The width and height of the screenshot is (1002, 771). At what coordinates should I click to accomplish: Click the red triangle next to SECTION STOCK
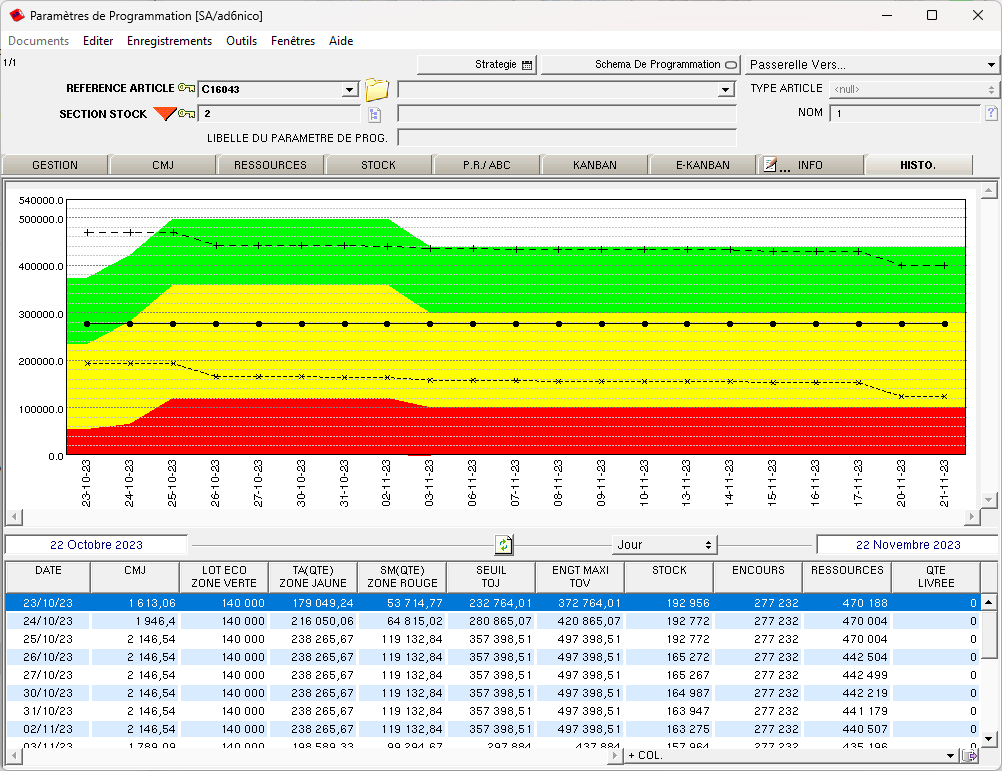click(x=164, y=114)
